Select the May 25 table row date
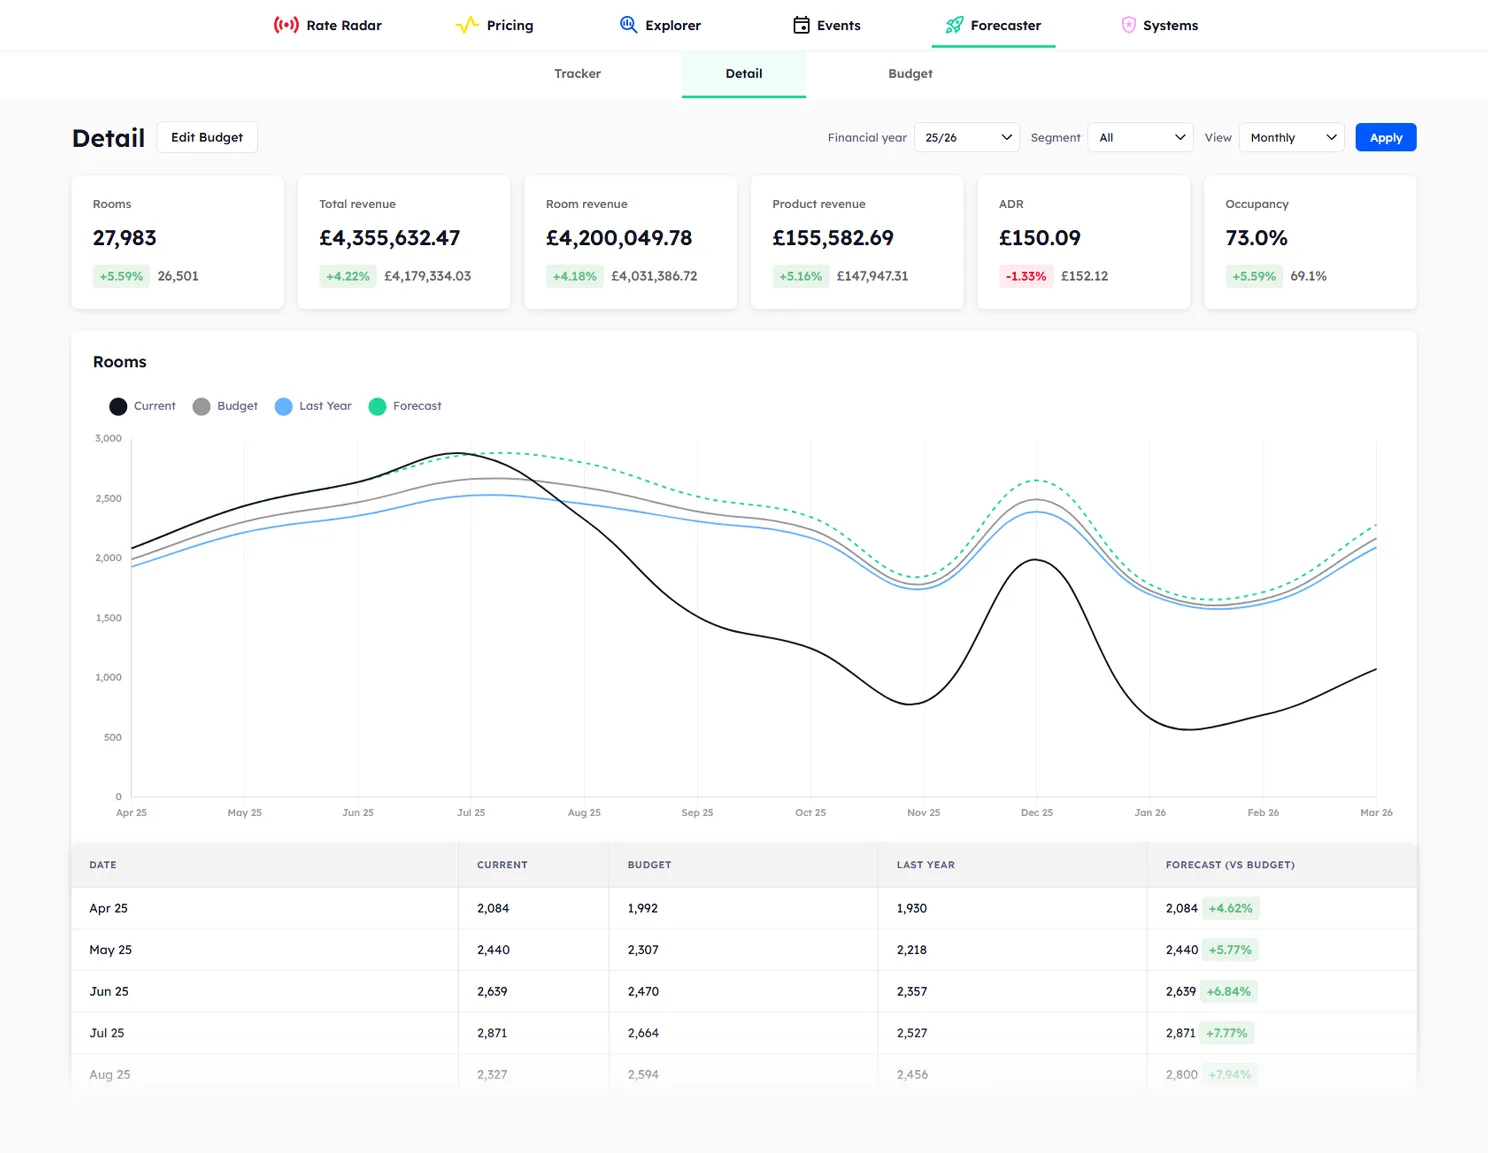 click(x=111, y=950)
